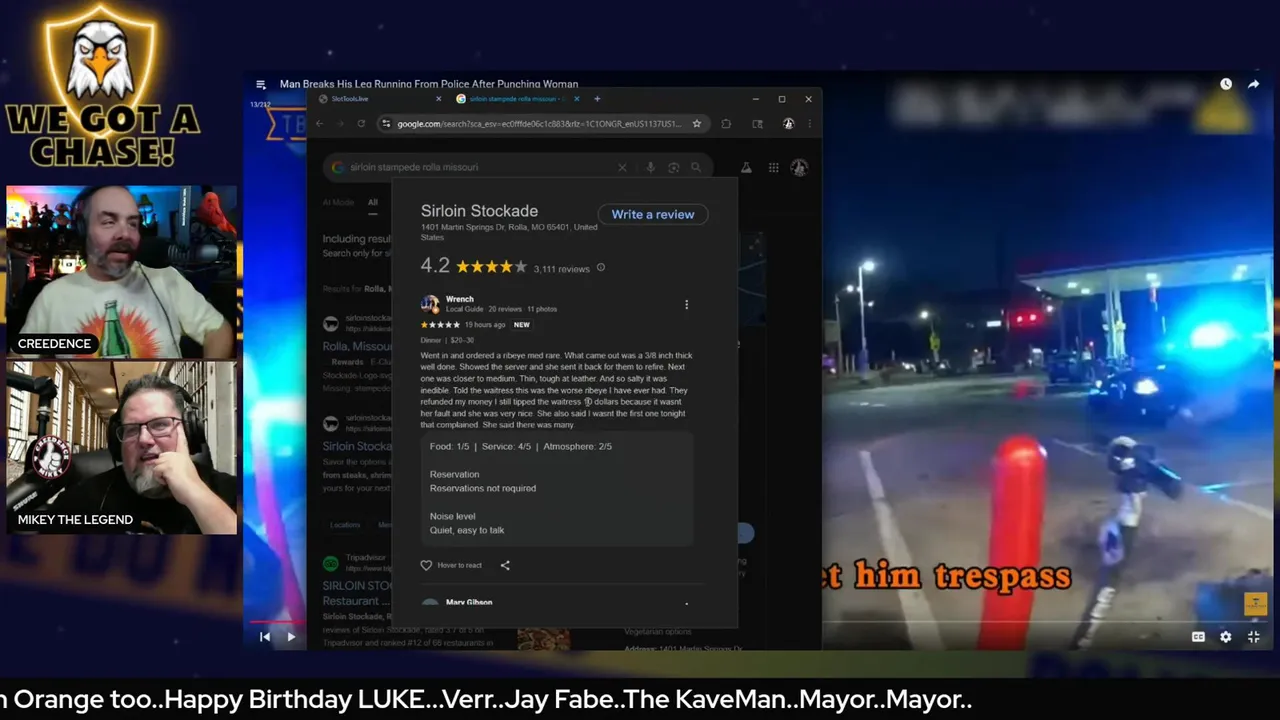The height and width of the screenshot is (720, 1280).
Task: Close the sirloin stampede Google tab
Action: 578,99
